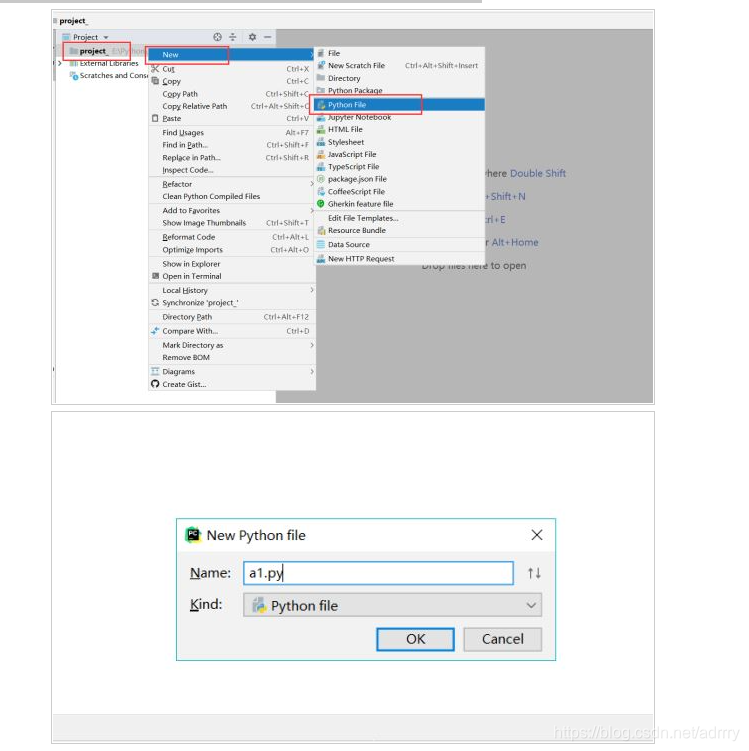Select HTML File in New submenu
Image resolution: width=749 pixels, height=751 pixels.
pos(399,129)
